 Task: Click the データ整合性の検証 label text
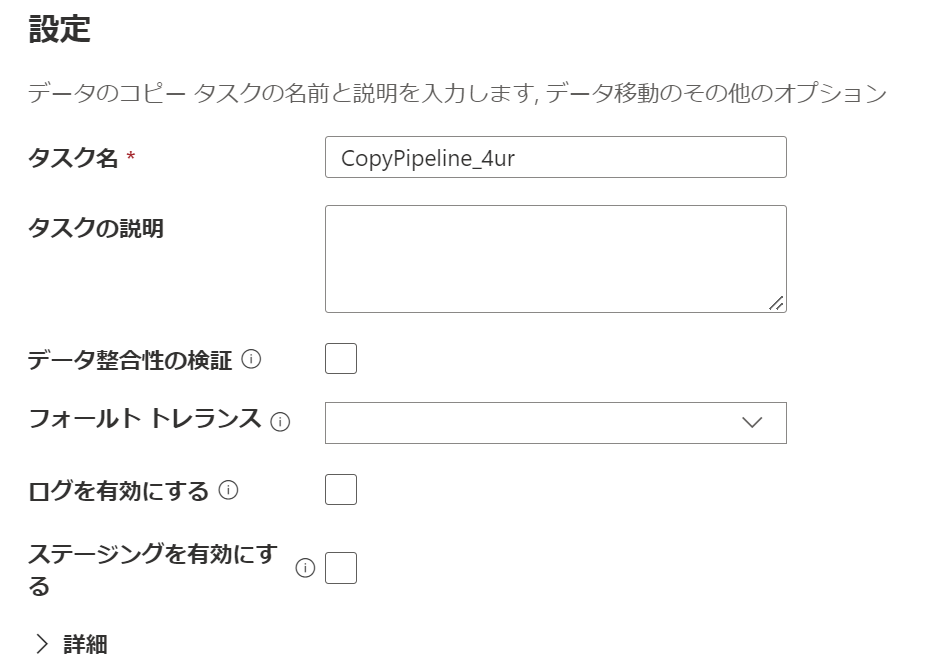(x=130, y=360)
